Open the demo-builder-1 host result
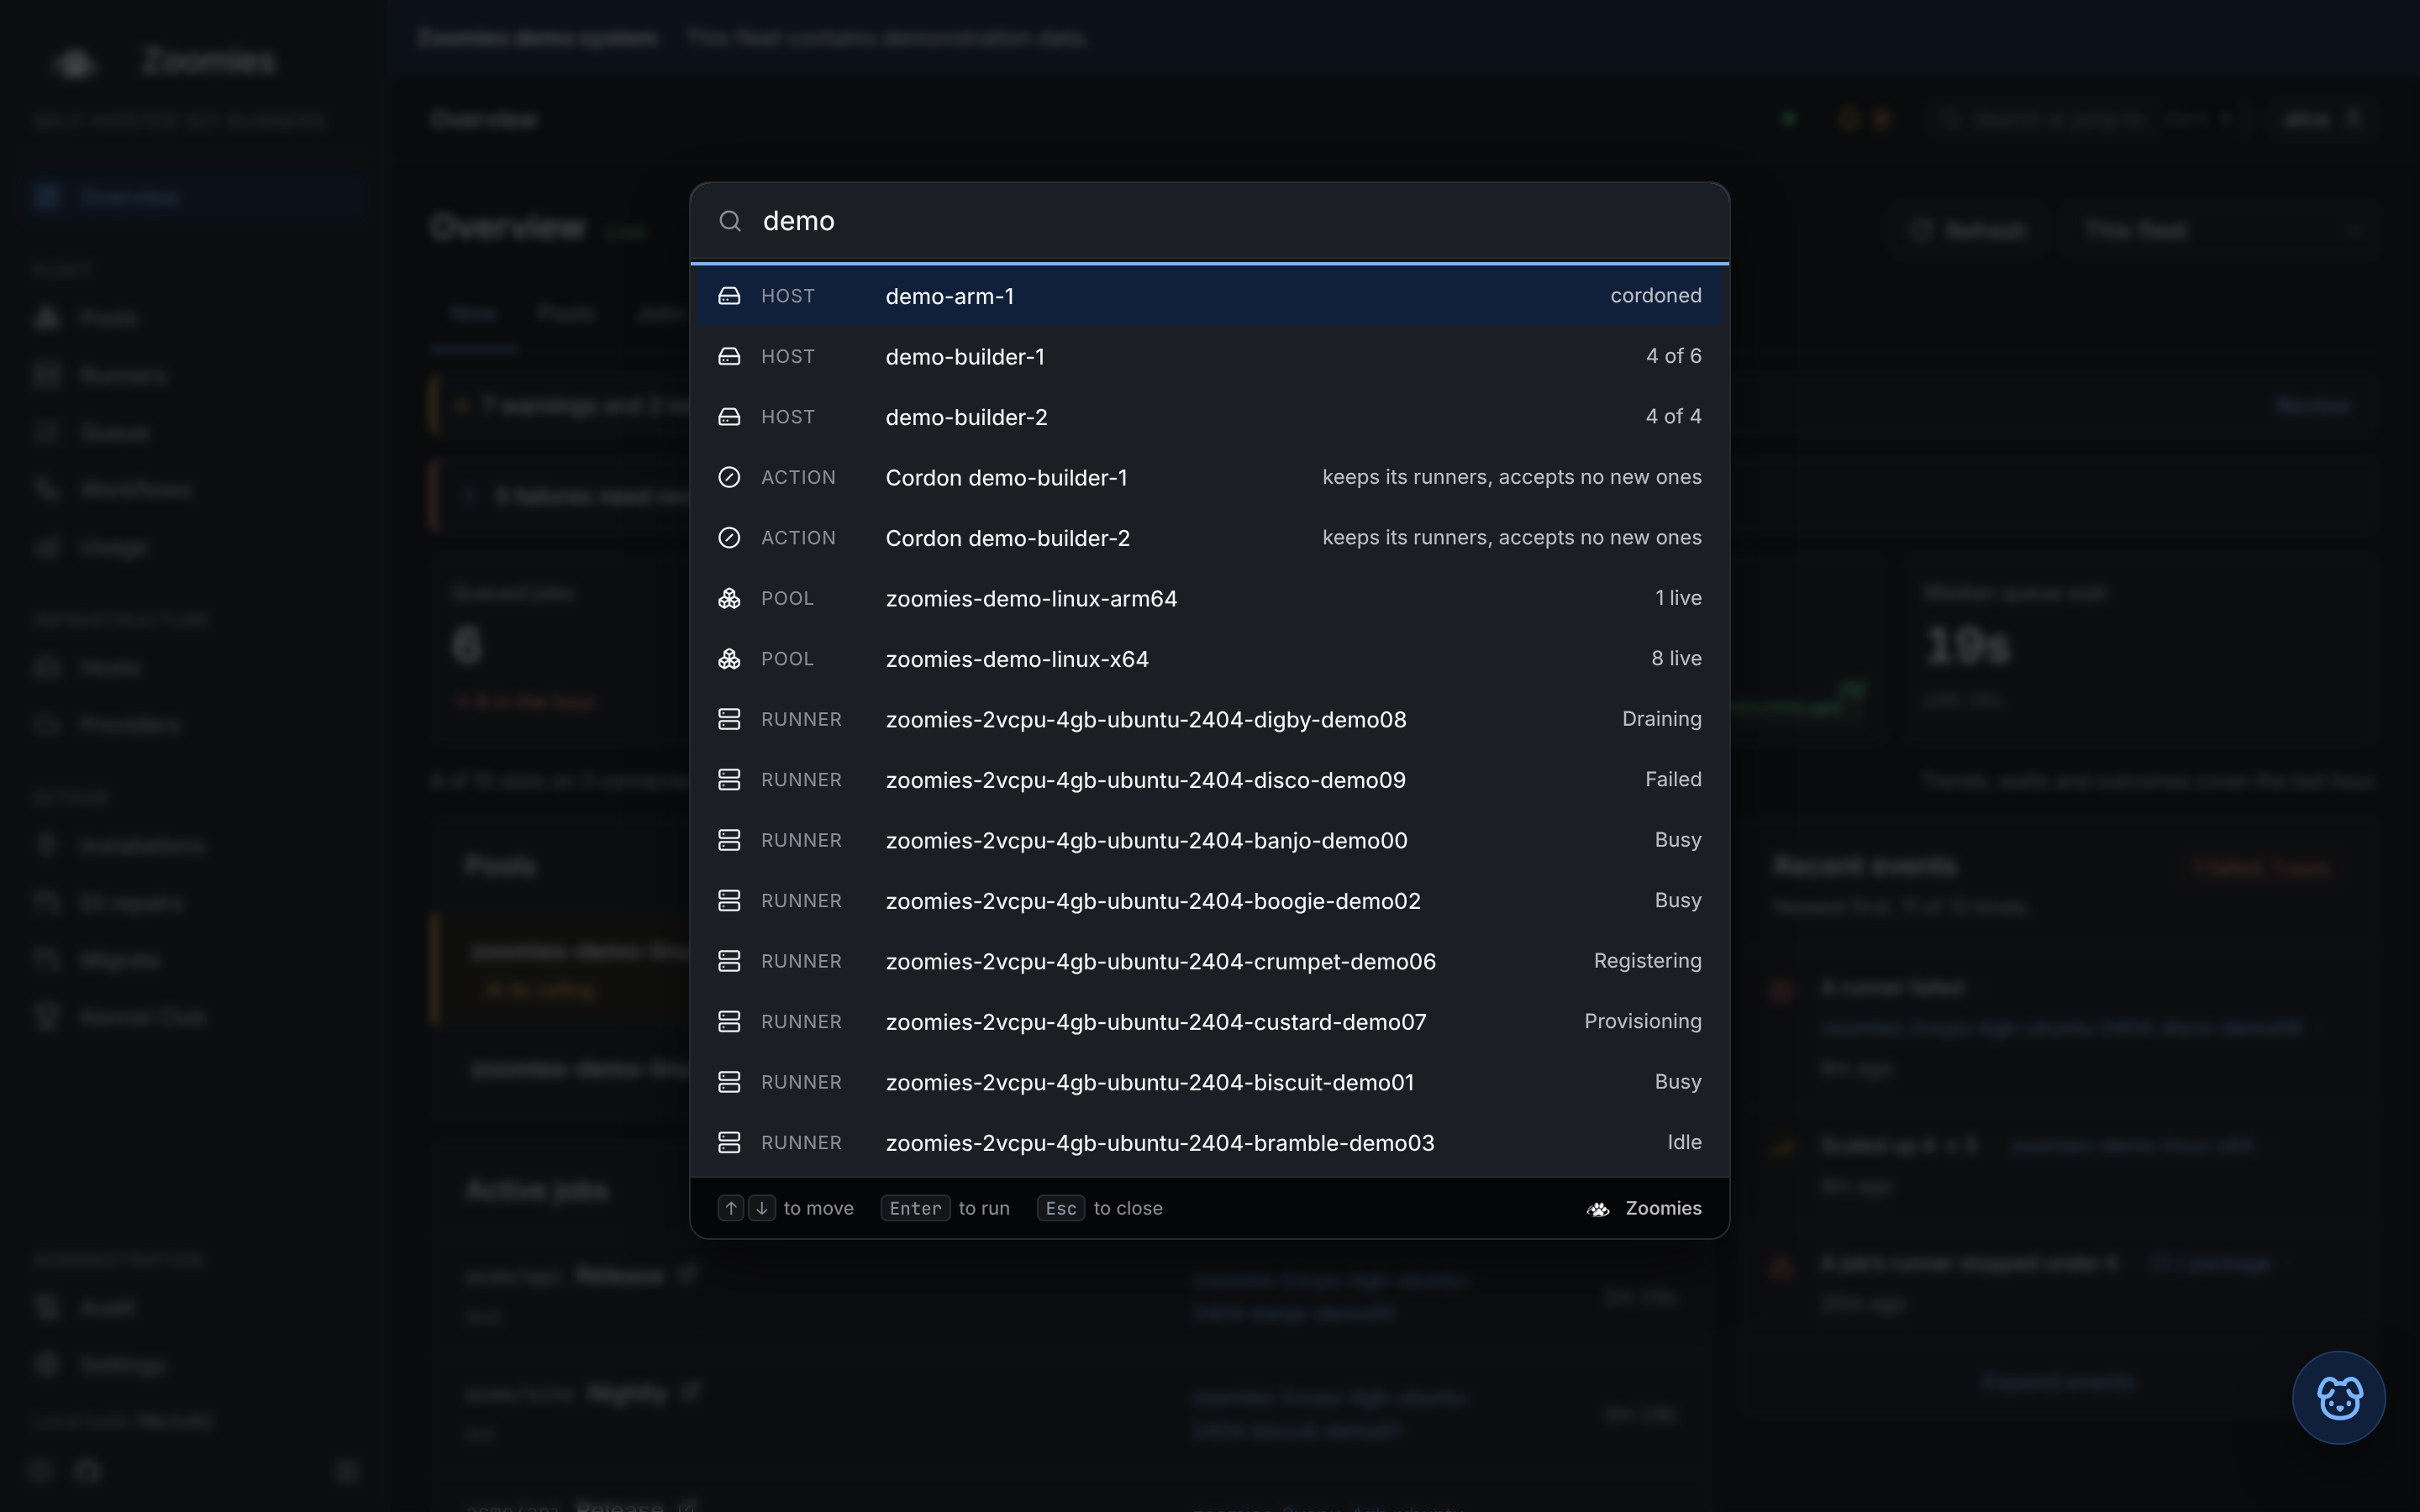This screenshot has height=1512, width=2420. click(x=1210, y=356)
